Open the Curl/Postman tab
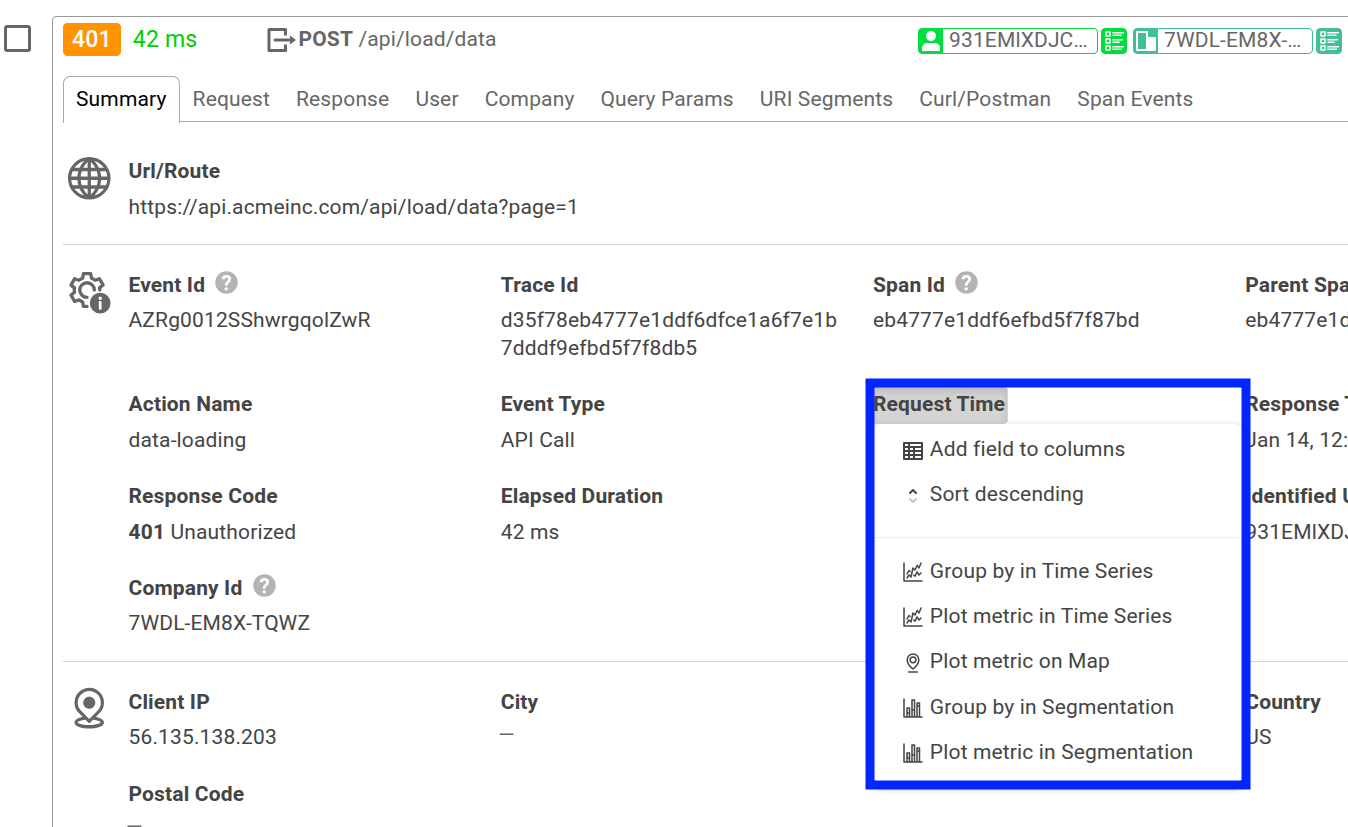The image size is (1348, 827). pos(984,98)
